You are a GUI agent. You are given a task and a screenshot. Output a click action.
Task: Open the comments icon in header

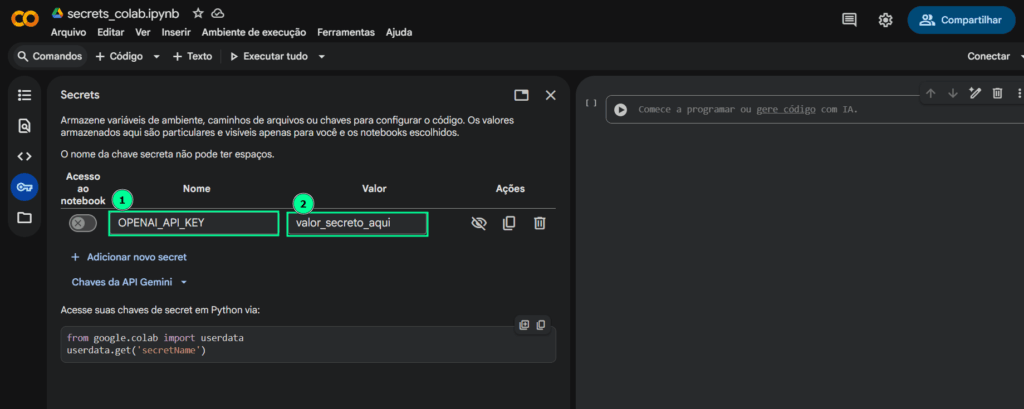click(x=849, y=20)
